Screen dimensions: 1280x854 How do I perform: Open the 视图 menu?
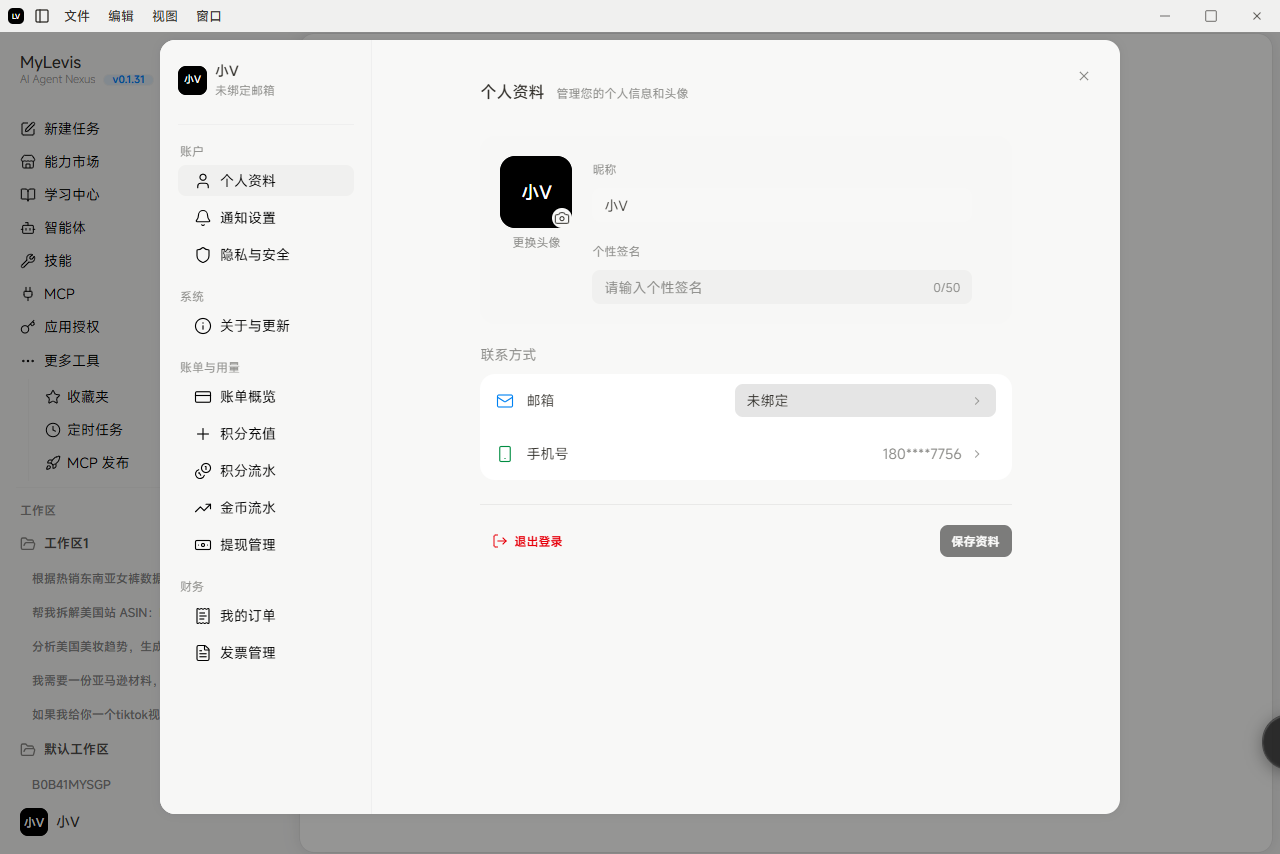tap(165, 16)
